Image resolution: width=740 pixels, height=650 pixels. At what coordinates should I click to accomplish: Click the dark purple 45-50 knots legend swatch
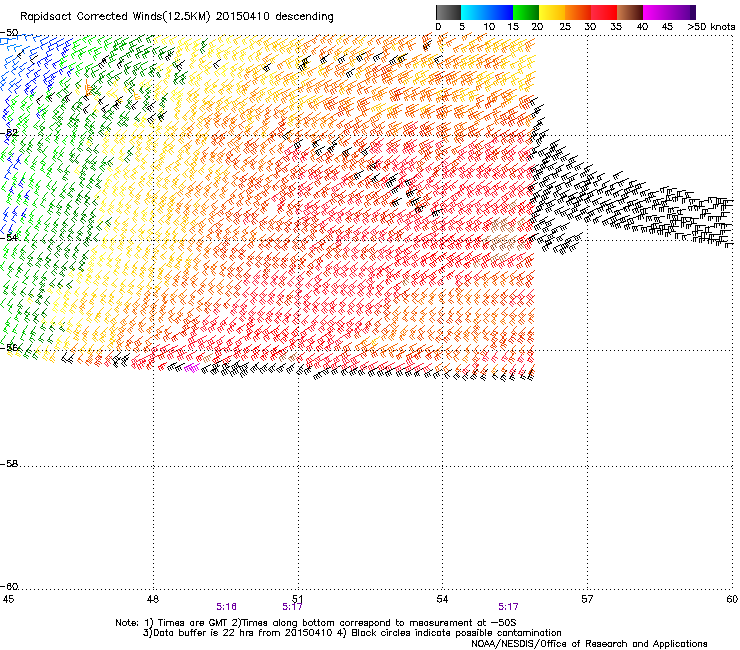point(682,12)
